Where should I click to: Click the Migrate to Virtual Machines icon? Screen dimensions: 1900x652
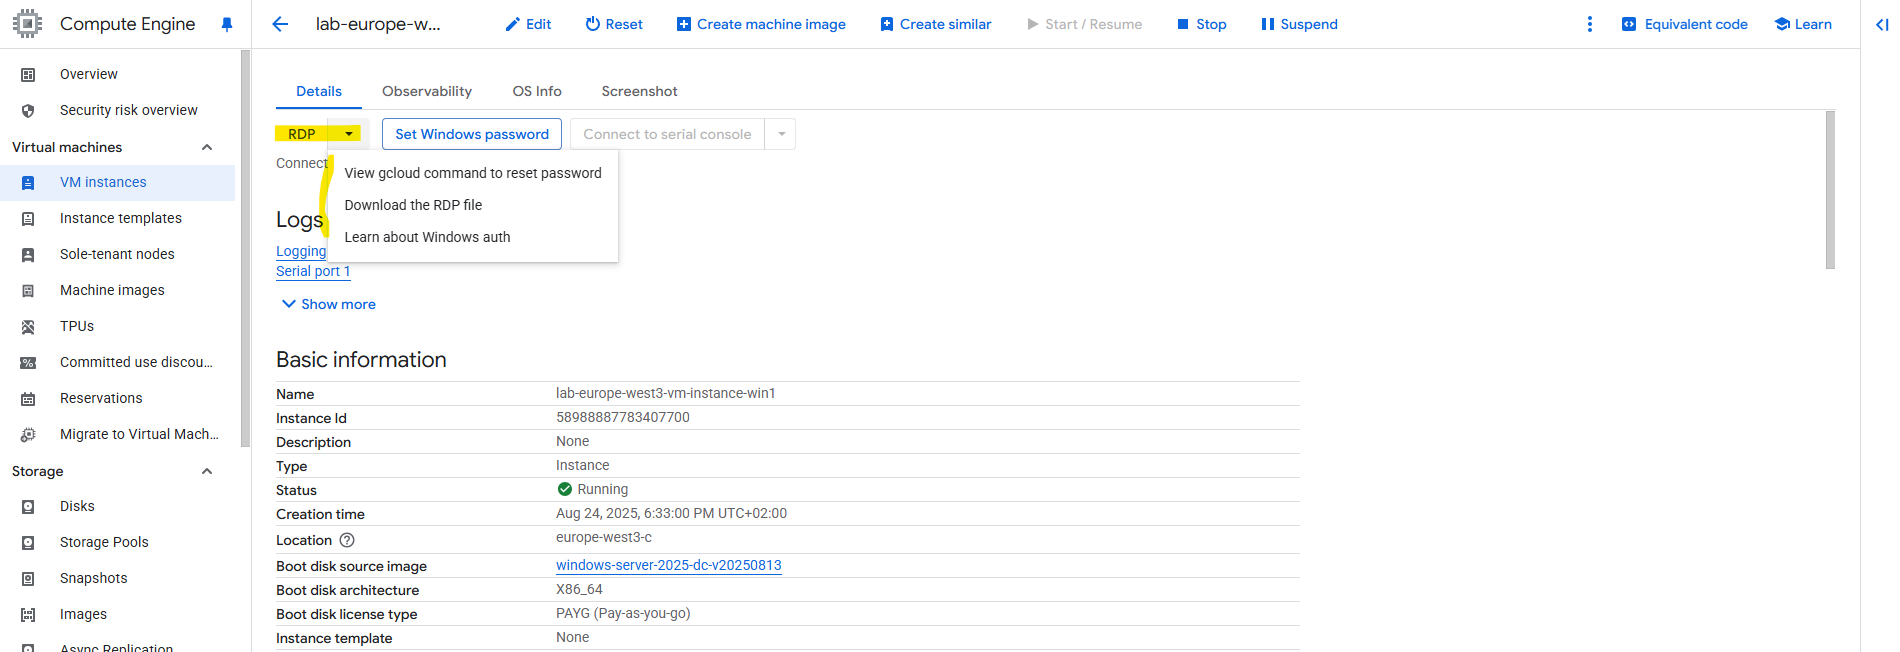tap(28, 434)
